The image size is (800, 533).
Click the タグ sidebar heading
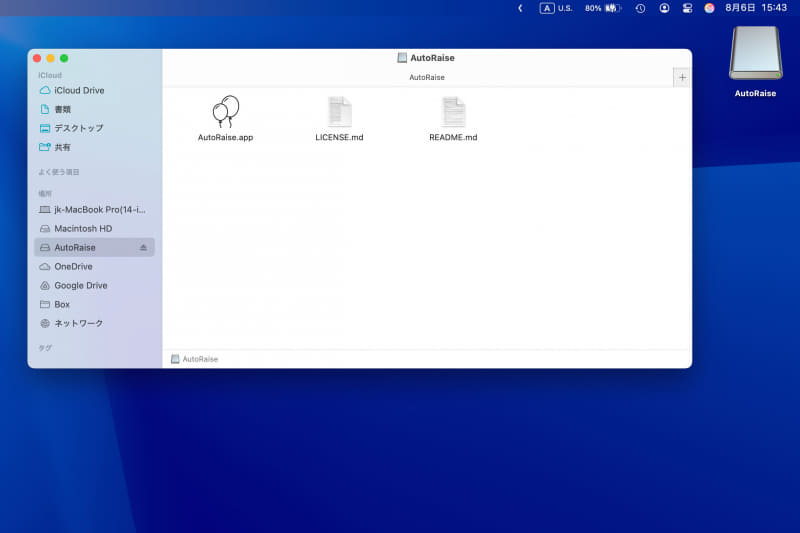45,348
